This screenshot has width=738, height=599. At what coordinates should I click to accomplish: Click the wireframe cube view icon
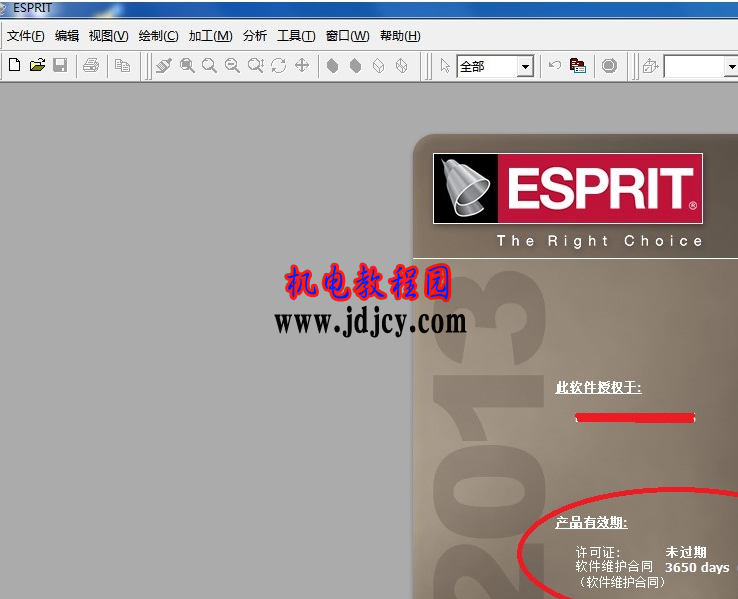401,65
